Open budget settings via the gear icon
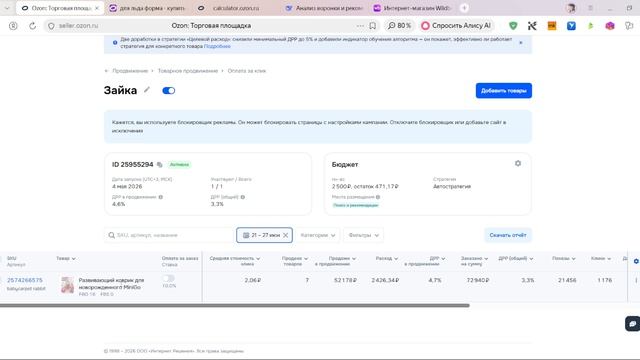This screenshot has height=360, width=640. point(518,163)
